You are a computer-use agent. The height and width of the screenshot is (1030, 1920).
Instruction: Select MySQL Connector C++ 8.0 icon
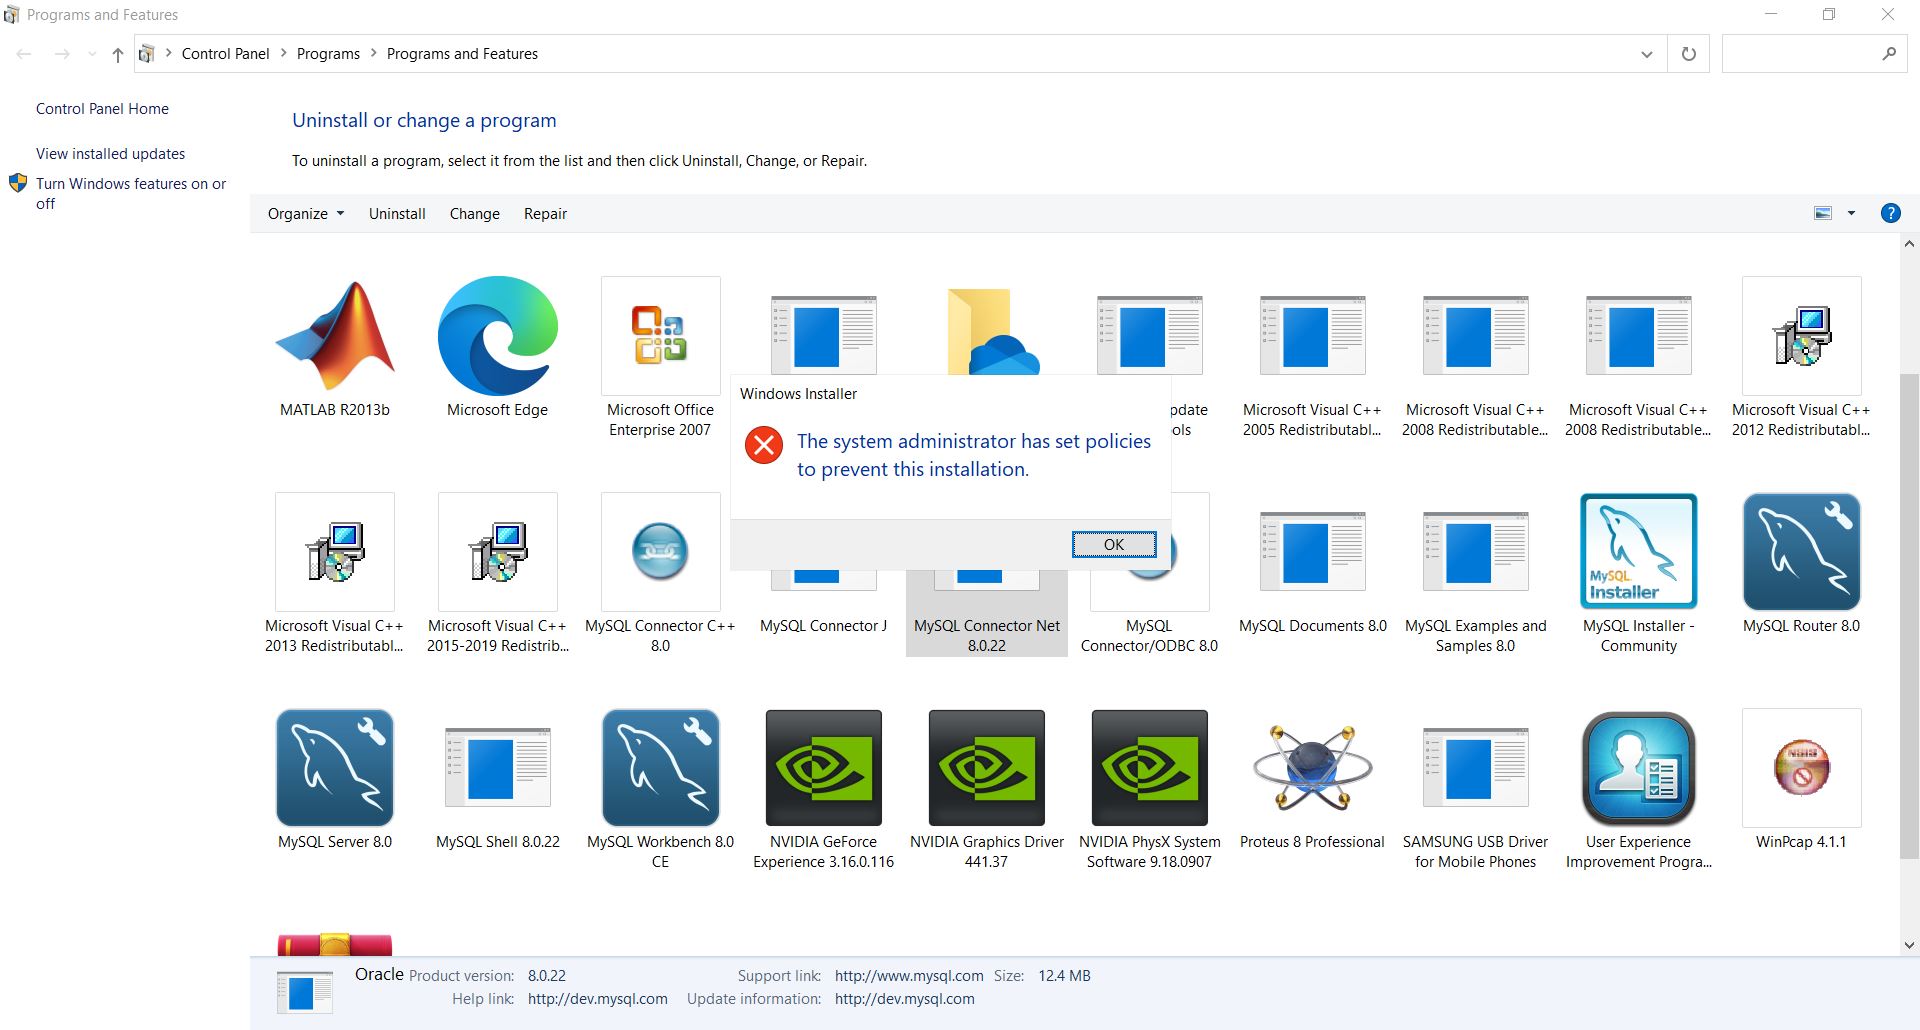tap(661, 552)
